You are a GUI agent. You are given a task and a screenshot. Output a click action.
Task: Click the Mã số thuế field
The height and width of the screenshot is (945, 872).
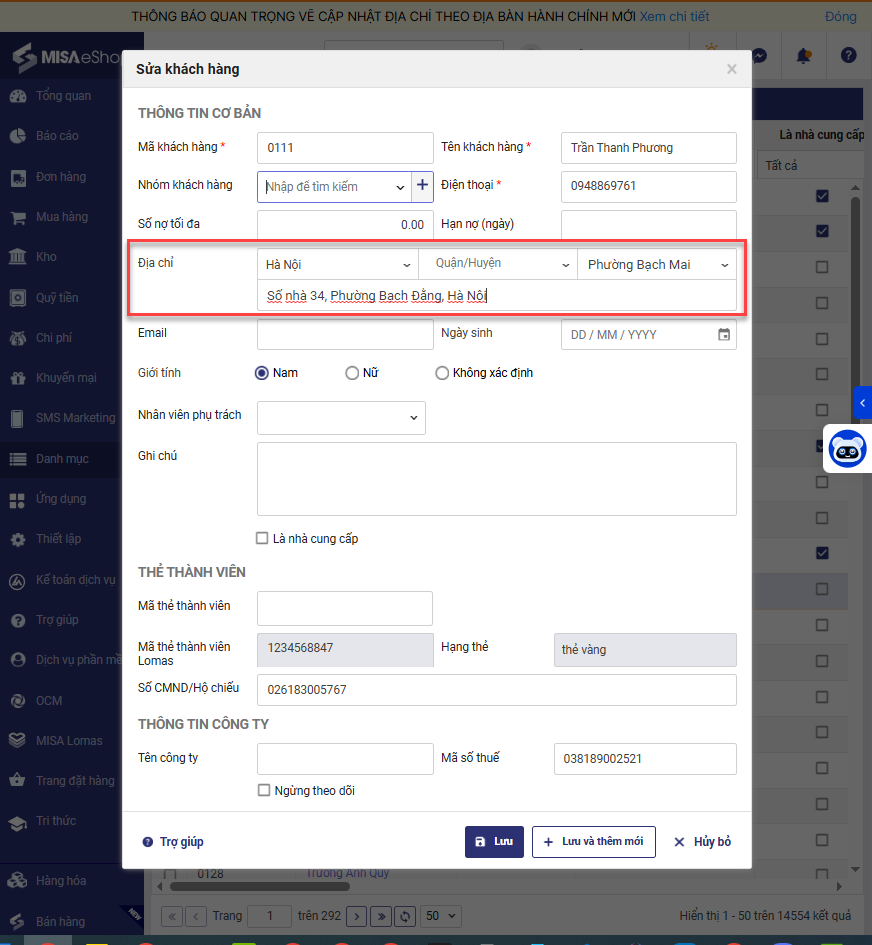click(645, 759)
